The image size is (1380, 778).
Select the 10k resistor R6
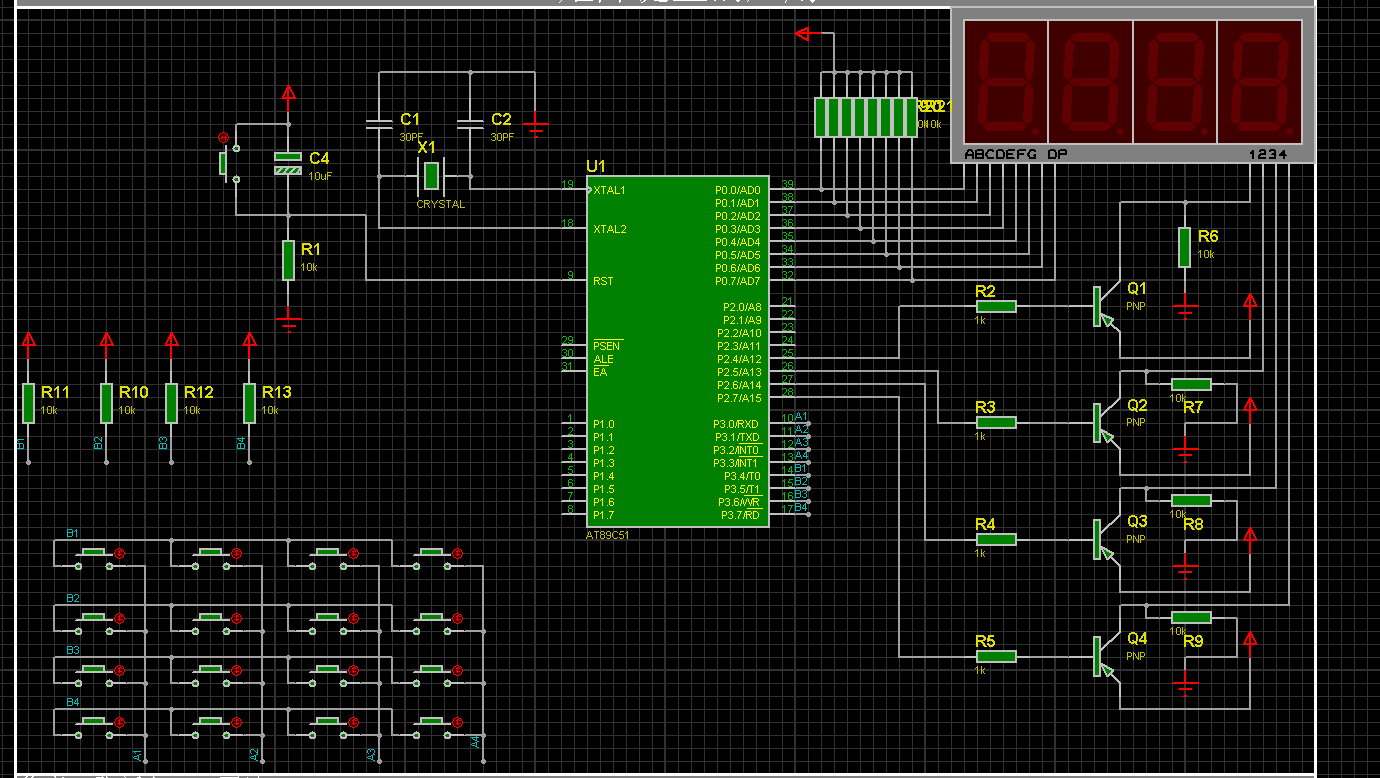[x=1185, y=247]
